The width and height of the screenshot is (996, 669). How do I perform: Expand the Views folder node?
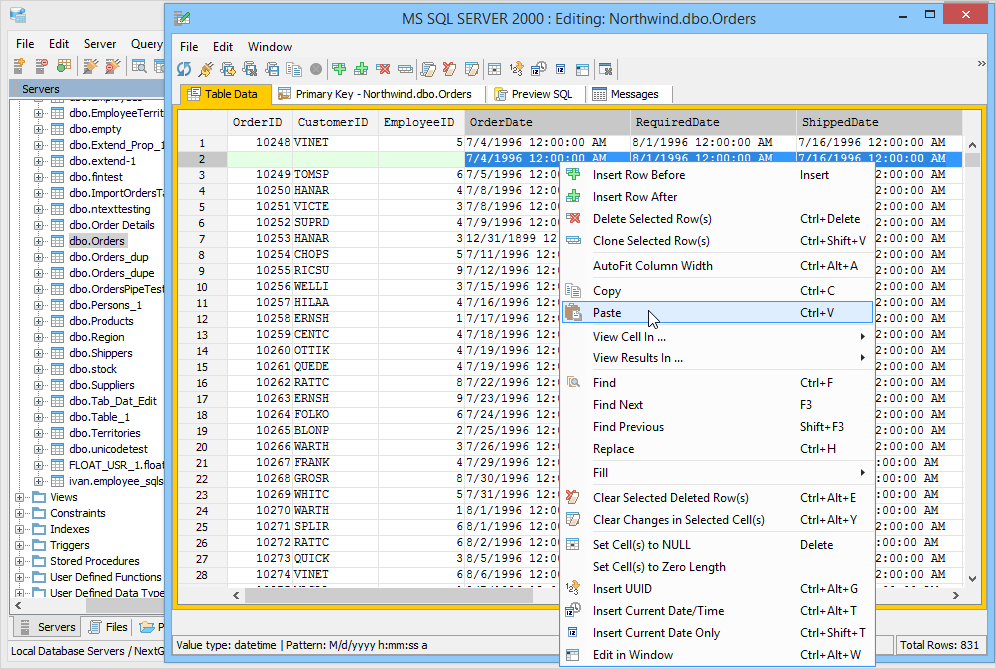pos(20,497)
